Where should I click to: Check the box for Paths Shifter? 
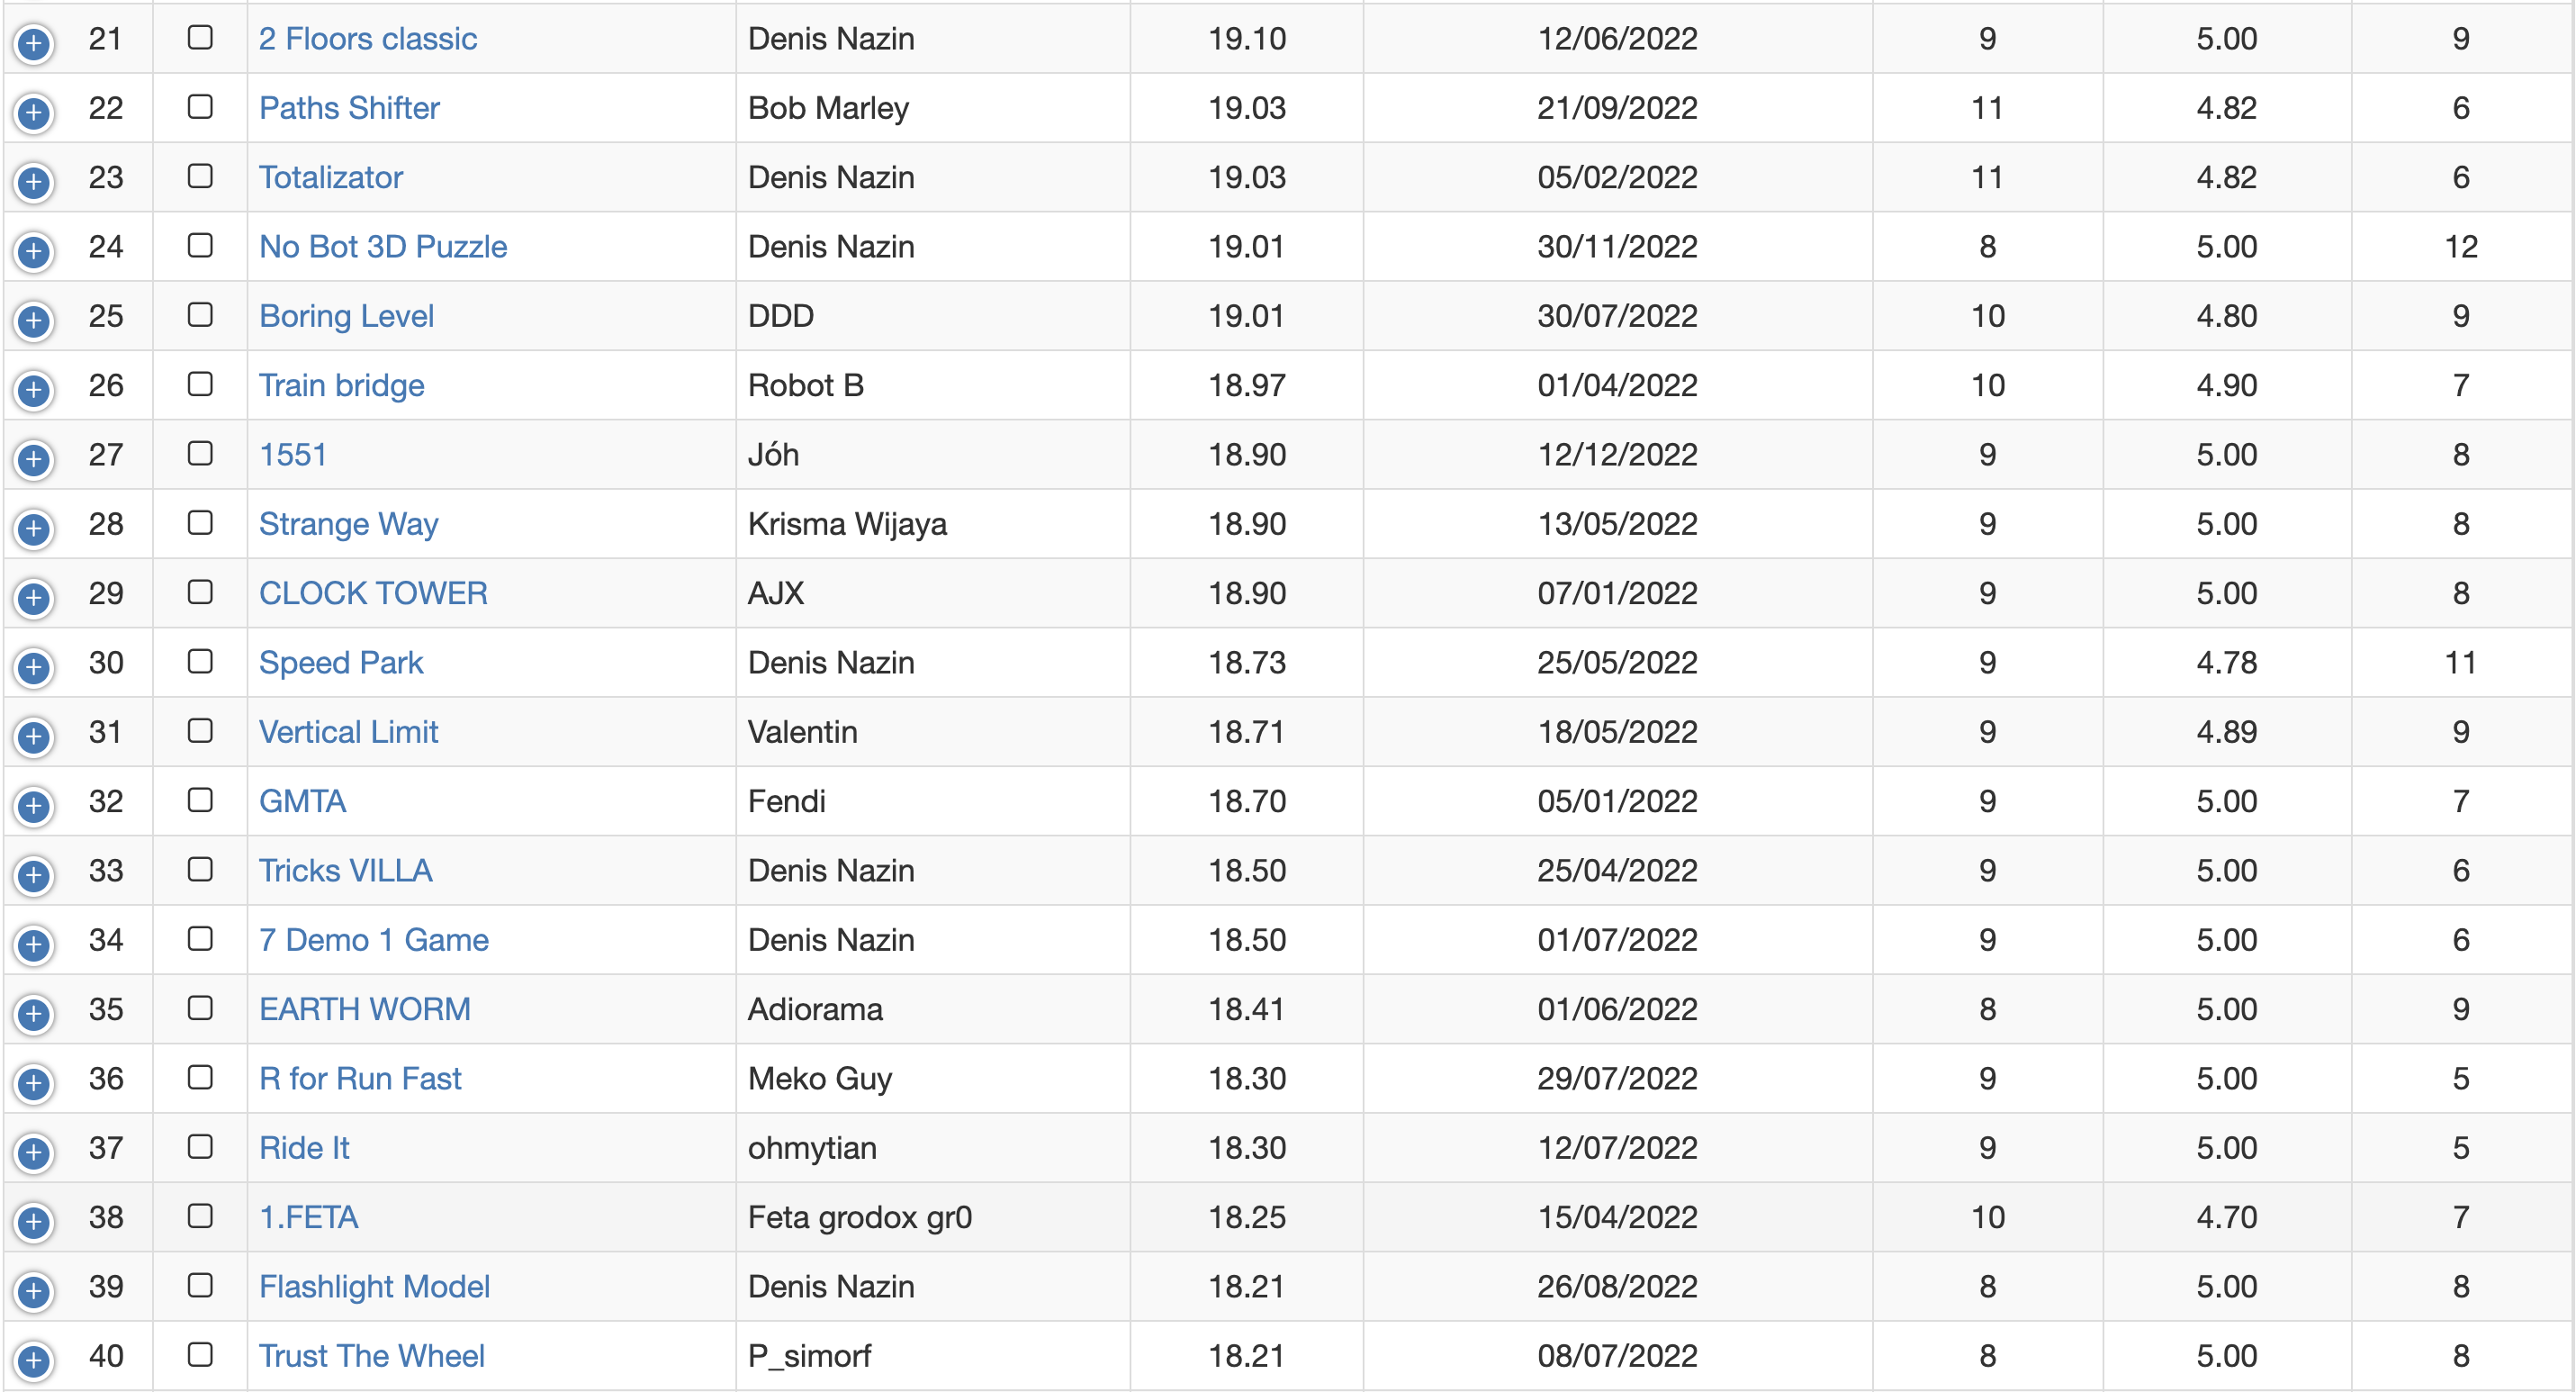(x=200, y=106)
